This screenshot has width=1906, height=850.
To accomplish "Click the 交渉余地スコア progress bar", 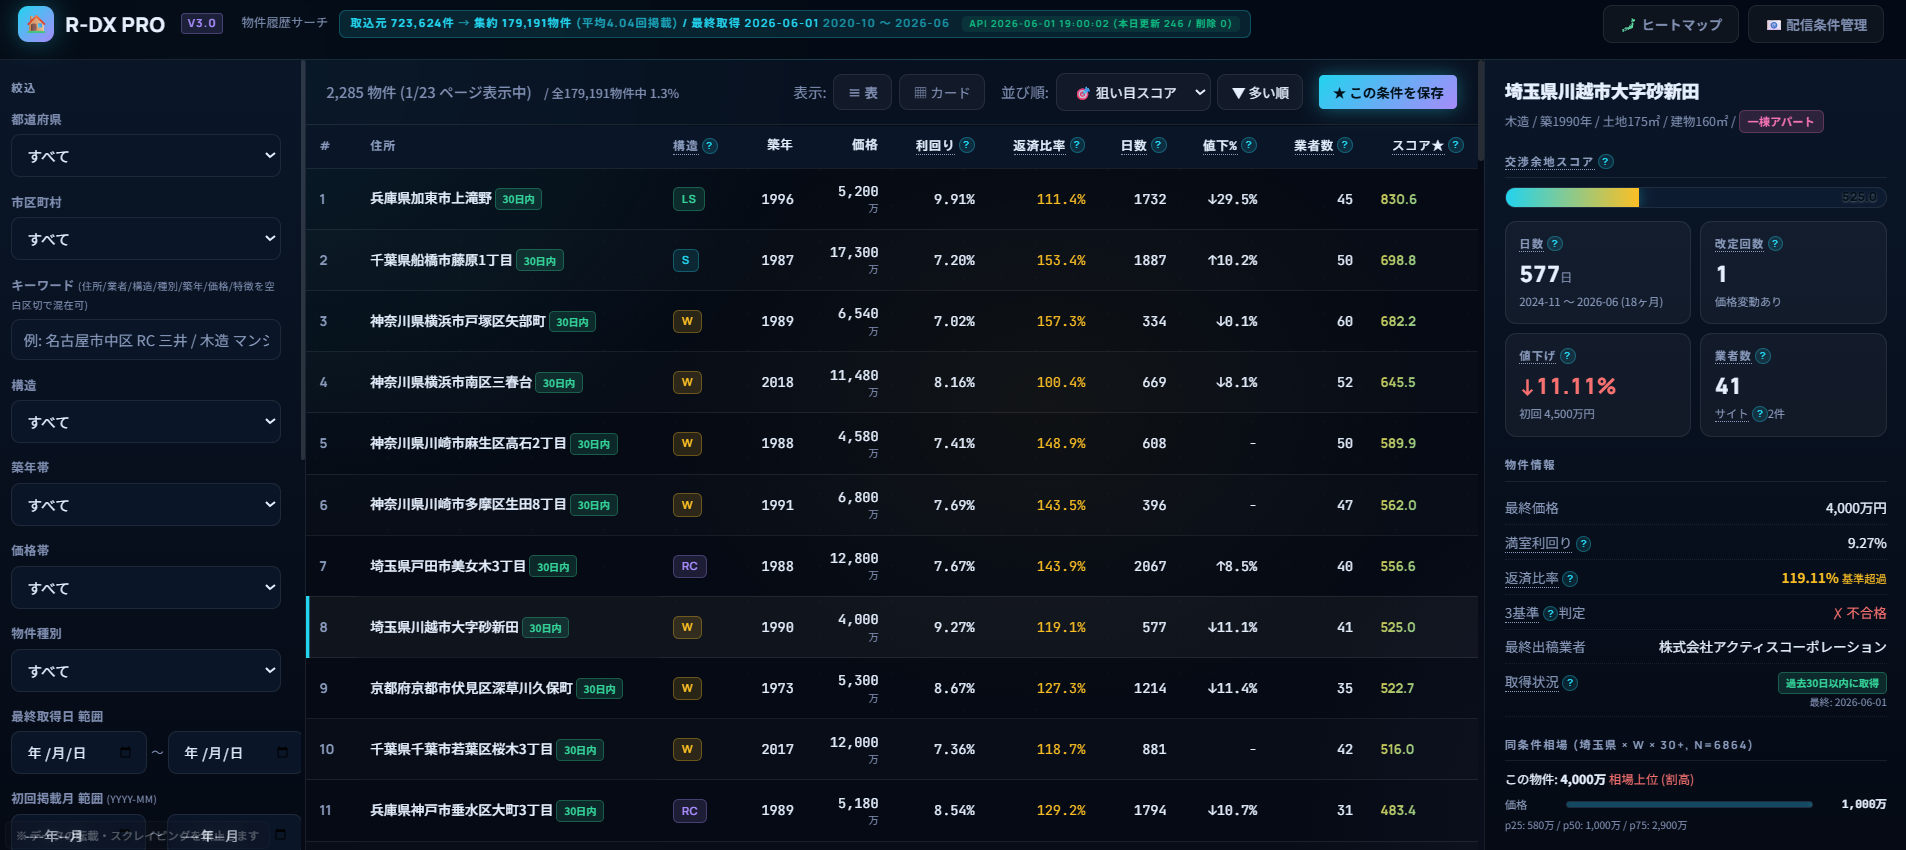I will coord(1695,197).
